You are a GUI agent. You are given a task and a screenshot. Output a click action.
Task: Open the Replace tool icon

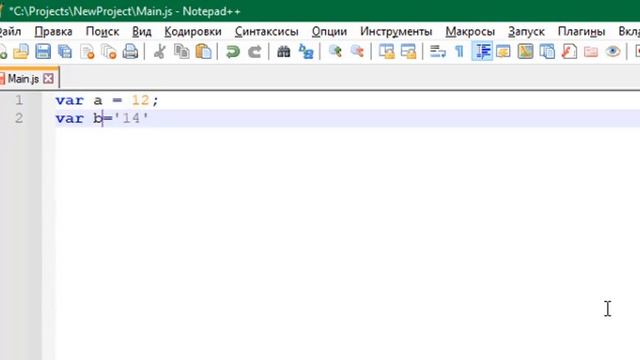pyautogui.click(x=306, y=52)
